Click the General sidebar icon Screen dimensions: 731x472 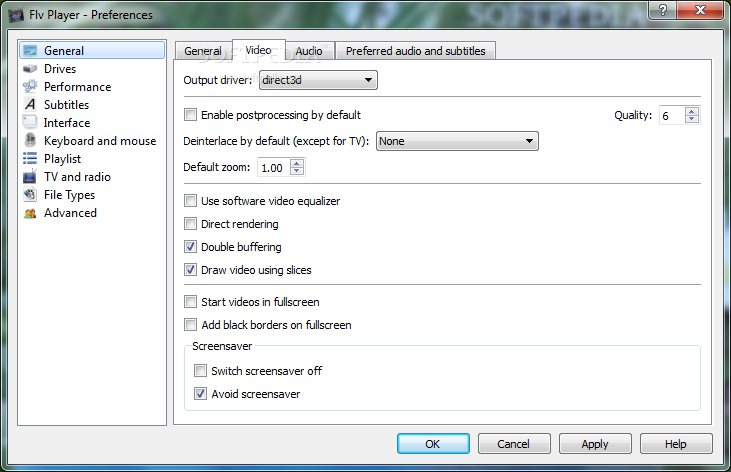tap(30, 50)
